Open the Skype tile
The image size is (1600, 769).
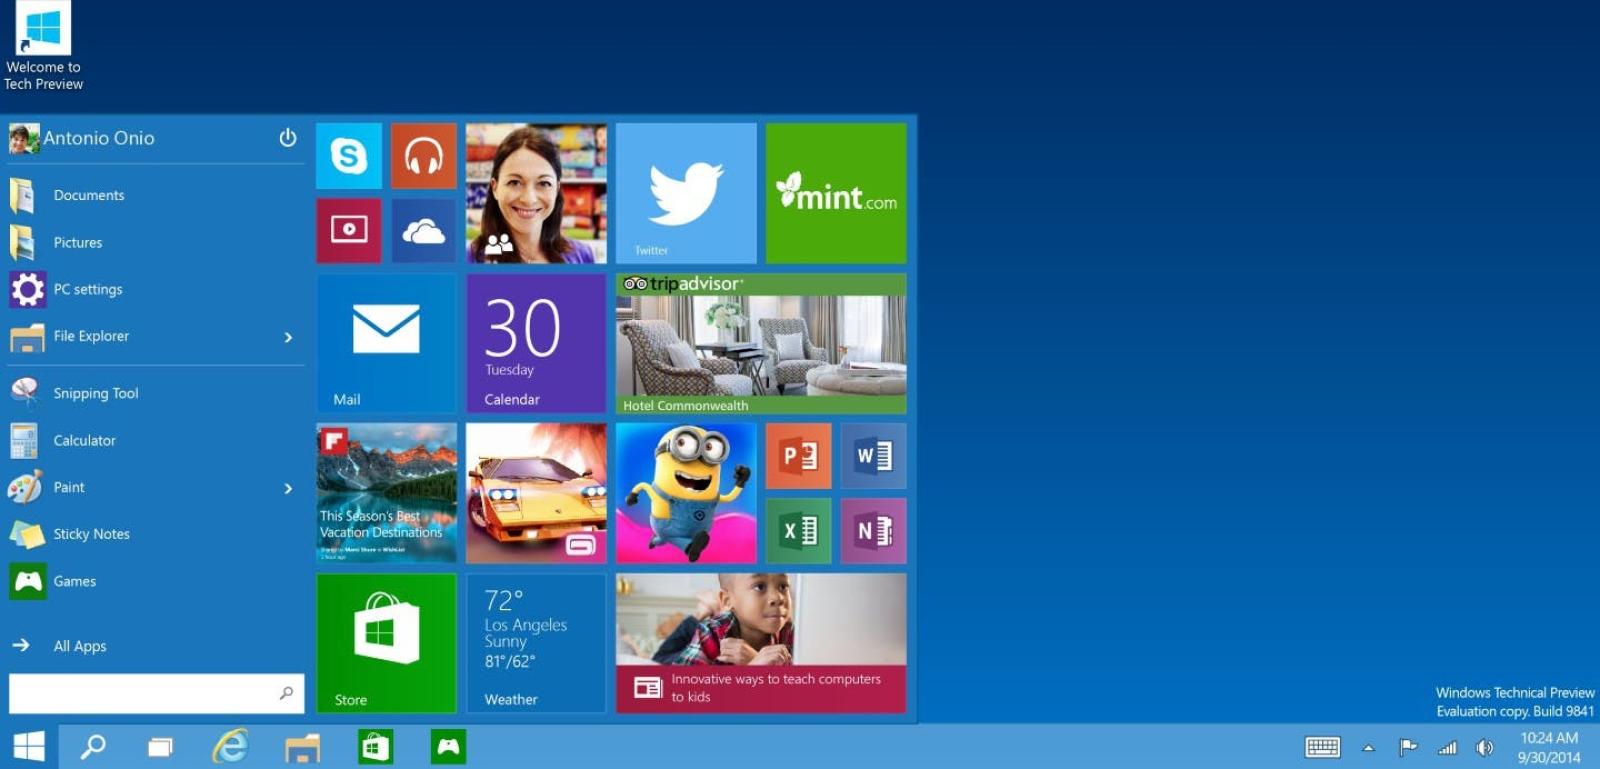[349, 156]
